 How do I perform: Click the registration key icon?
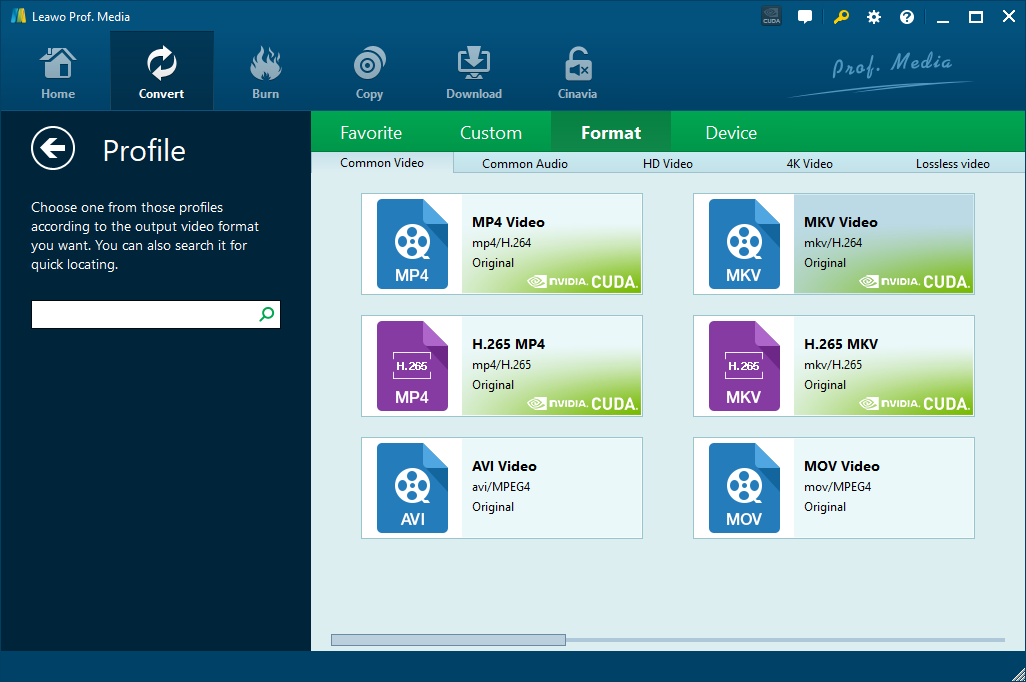(840, 16)
